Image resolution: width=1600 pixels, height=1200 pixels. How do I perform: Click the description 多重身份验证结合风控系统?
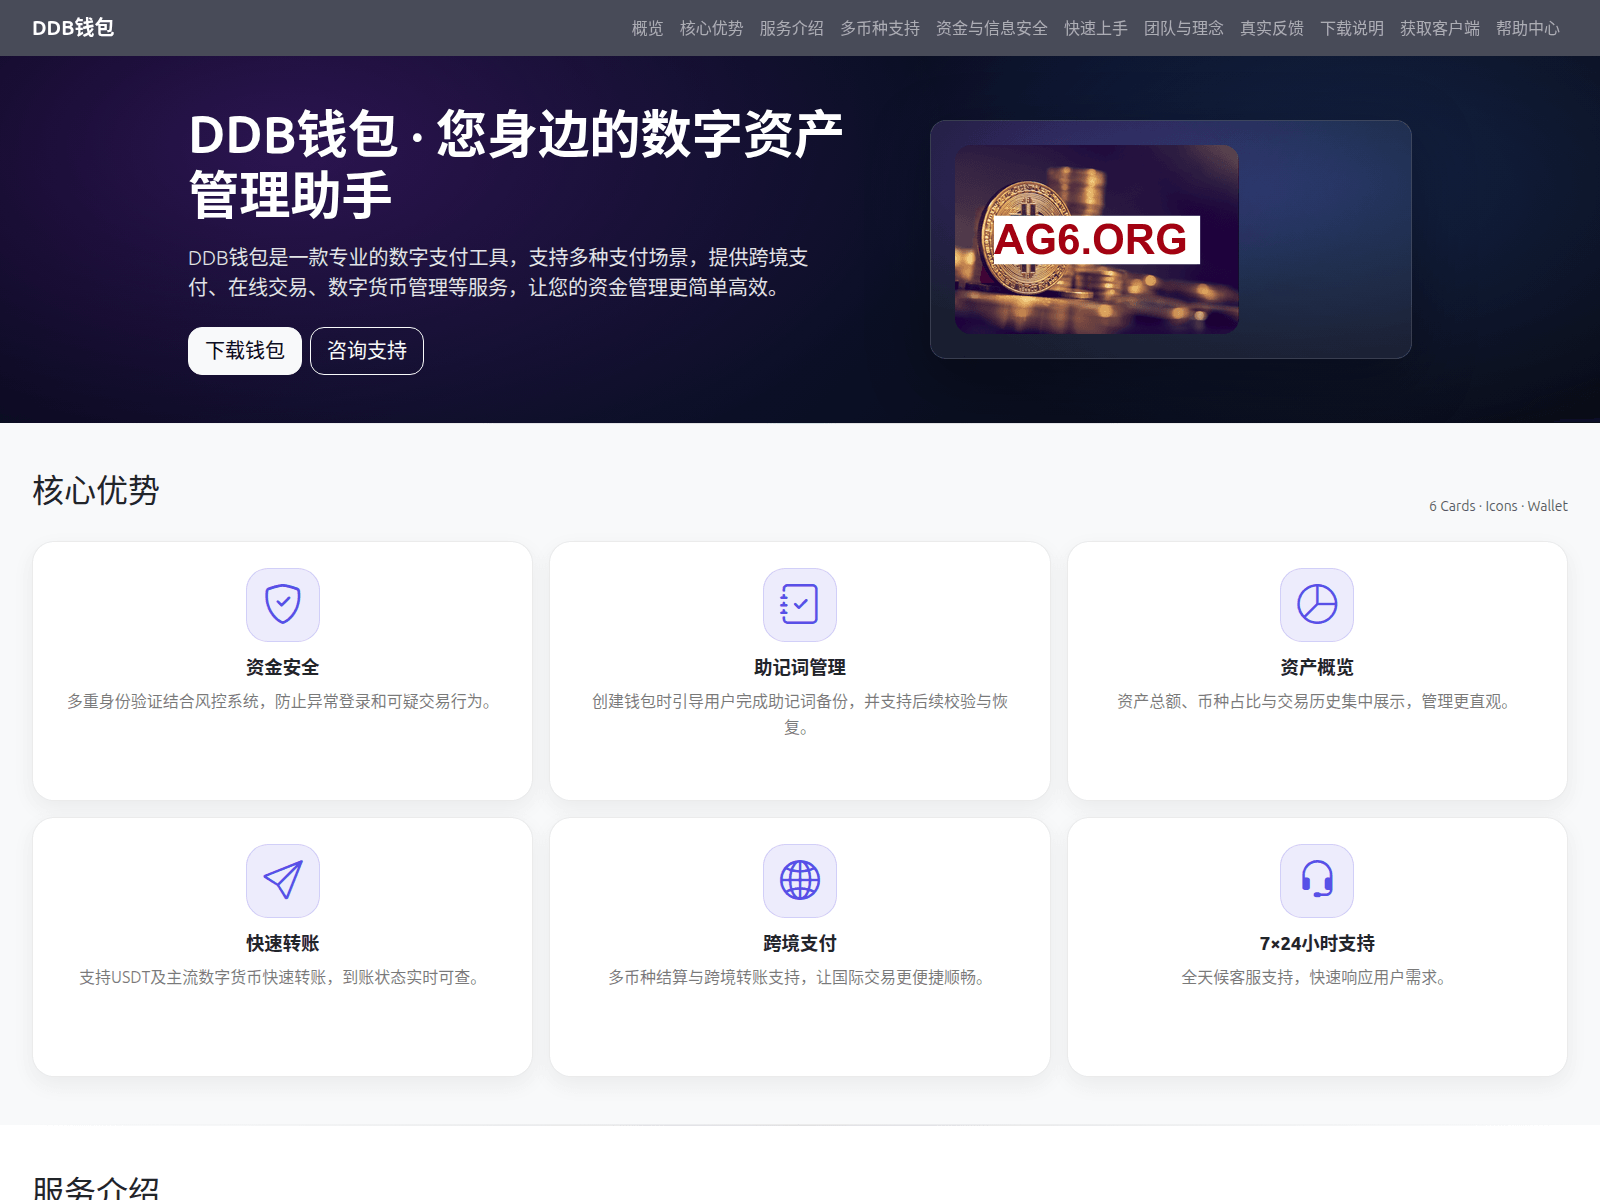point(283,701)
